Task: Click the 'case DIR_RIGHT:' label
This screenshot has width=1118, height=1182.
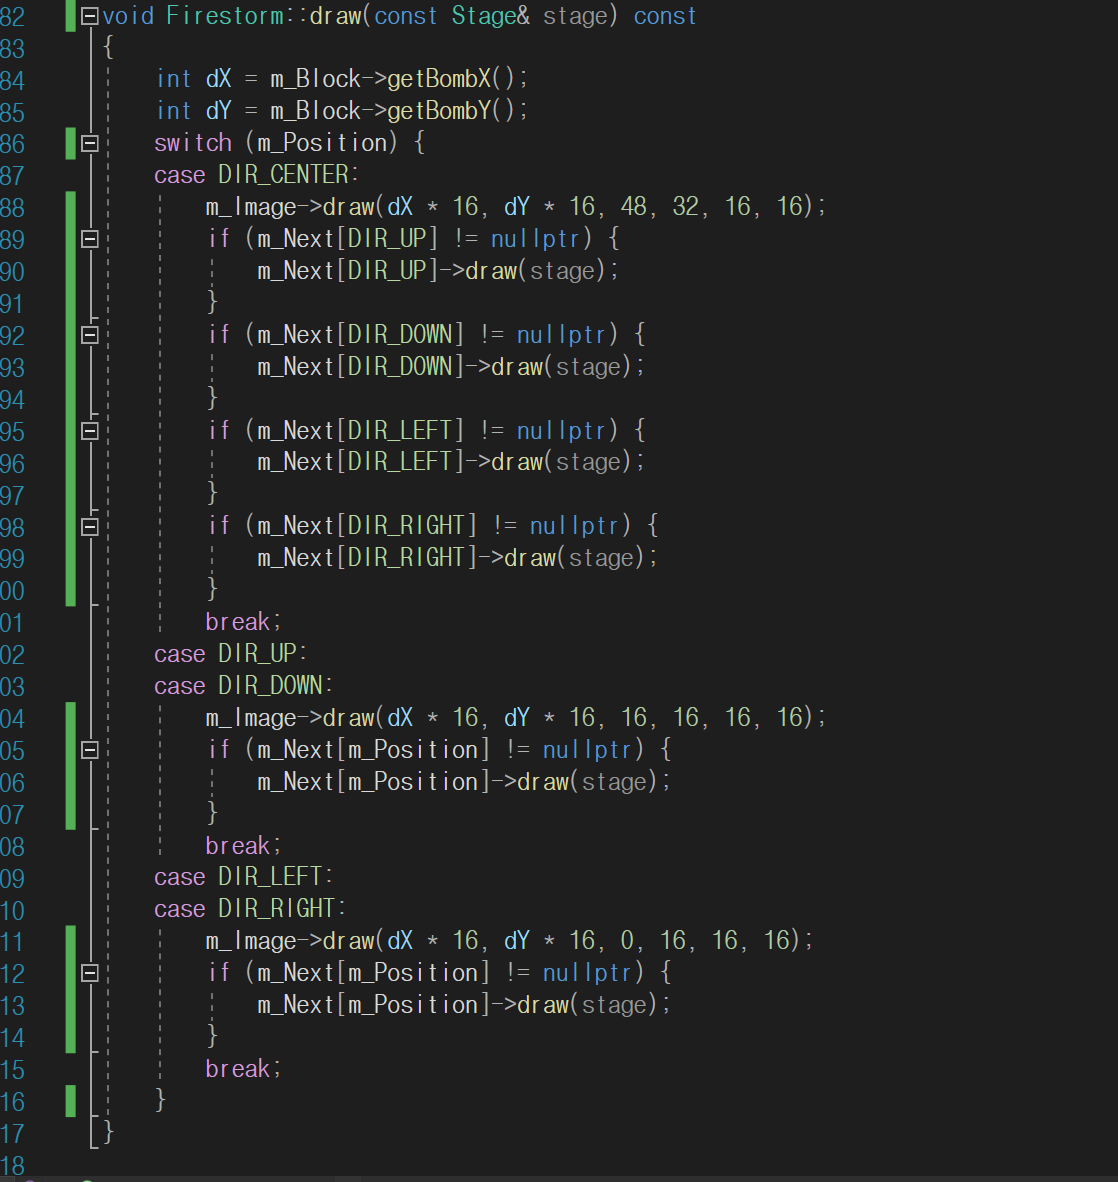Action: (x=250, y=909)
